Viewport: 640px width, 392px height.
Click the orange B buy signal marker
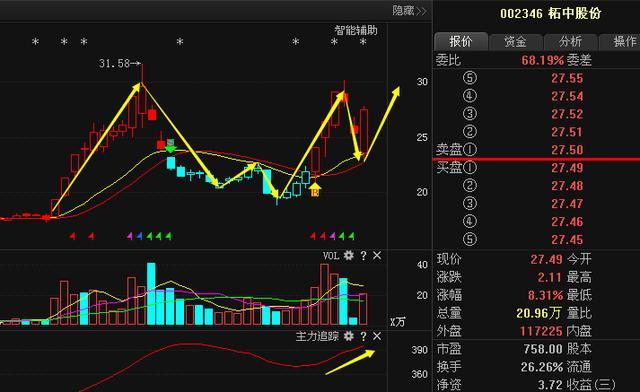(315, 190)
